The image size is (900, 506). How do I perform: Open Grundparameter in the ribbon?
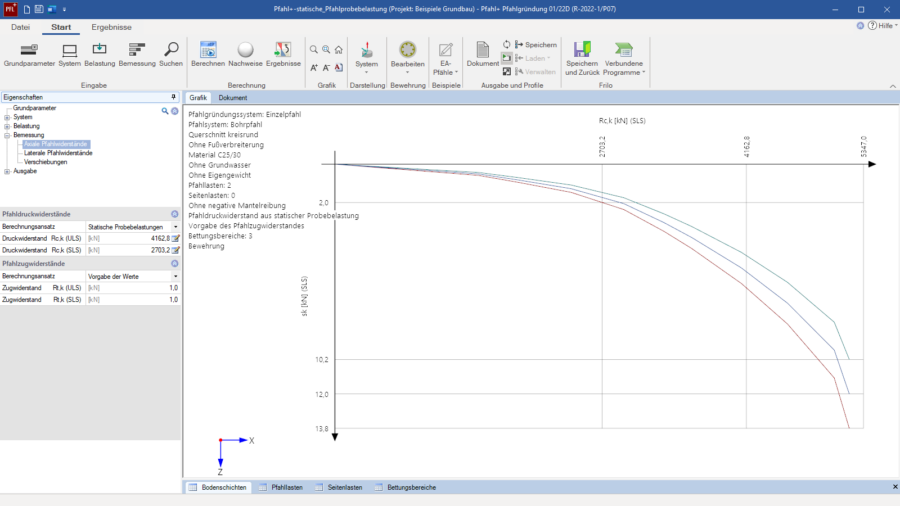pos(29,54)
